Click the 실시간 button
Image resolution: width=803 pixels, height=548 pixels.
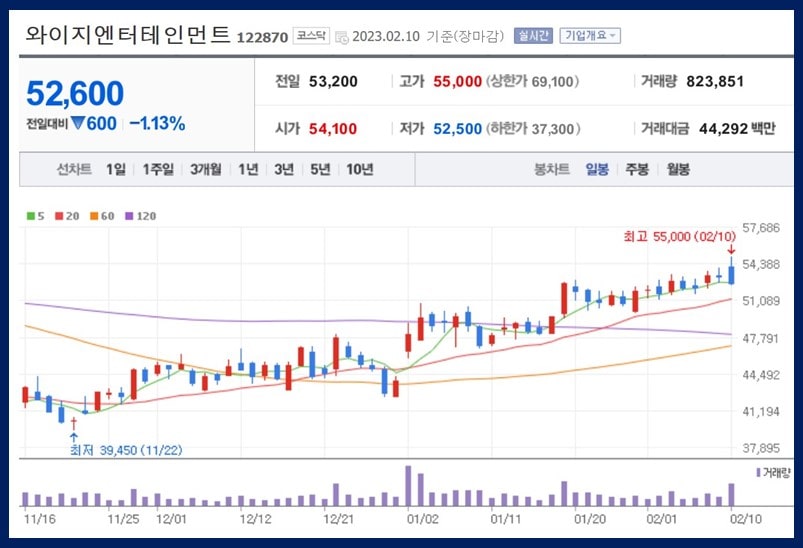533,36
